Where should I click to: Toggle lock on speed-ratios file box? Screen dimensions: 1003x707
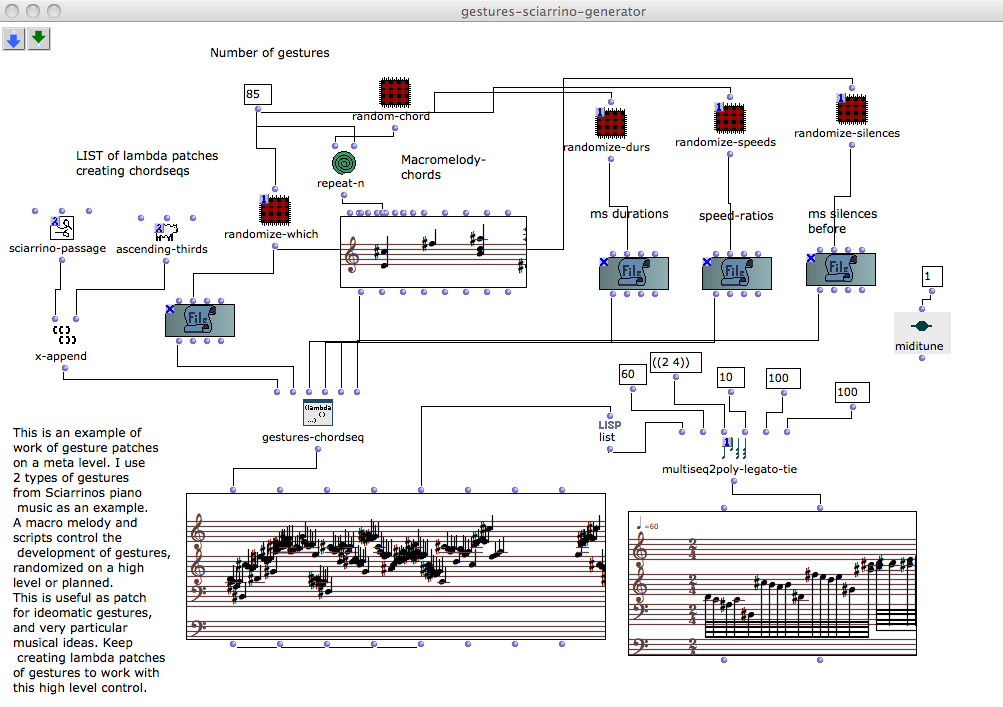coord(707,262)
